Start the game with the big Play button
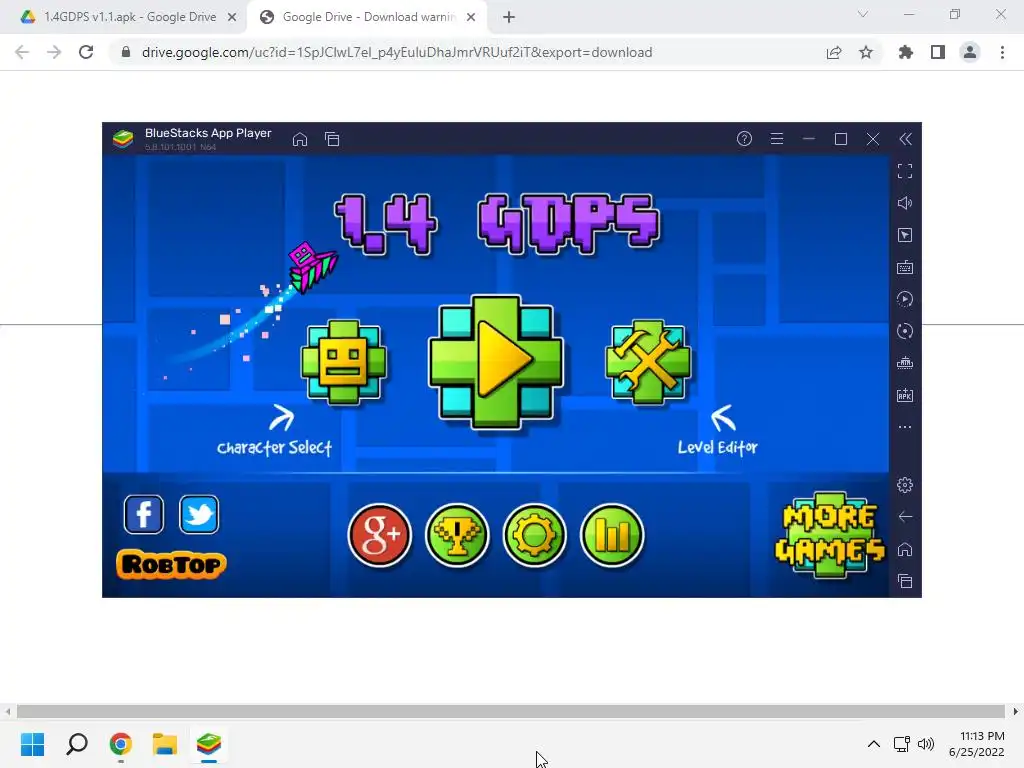 pos(496,361)
